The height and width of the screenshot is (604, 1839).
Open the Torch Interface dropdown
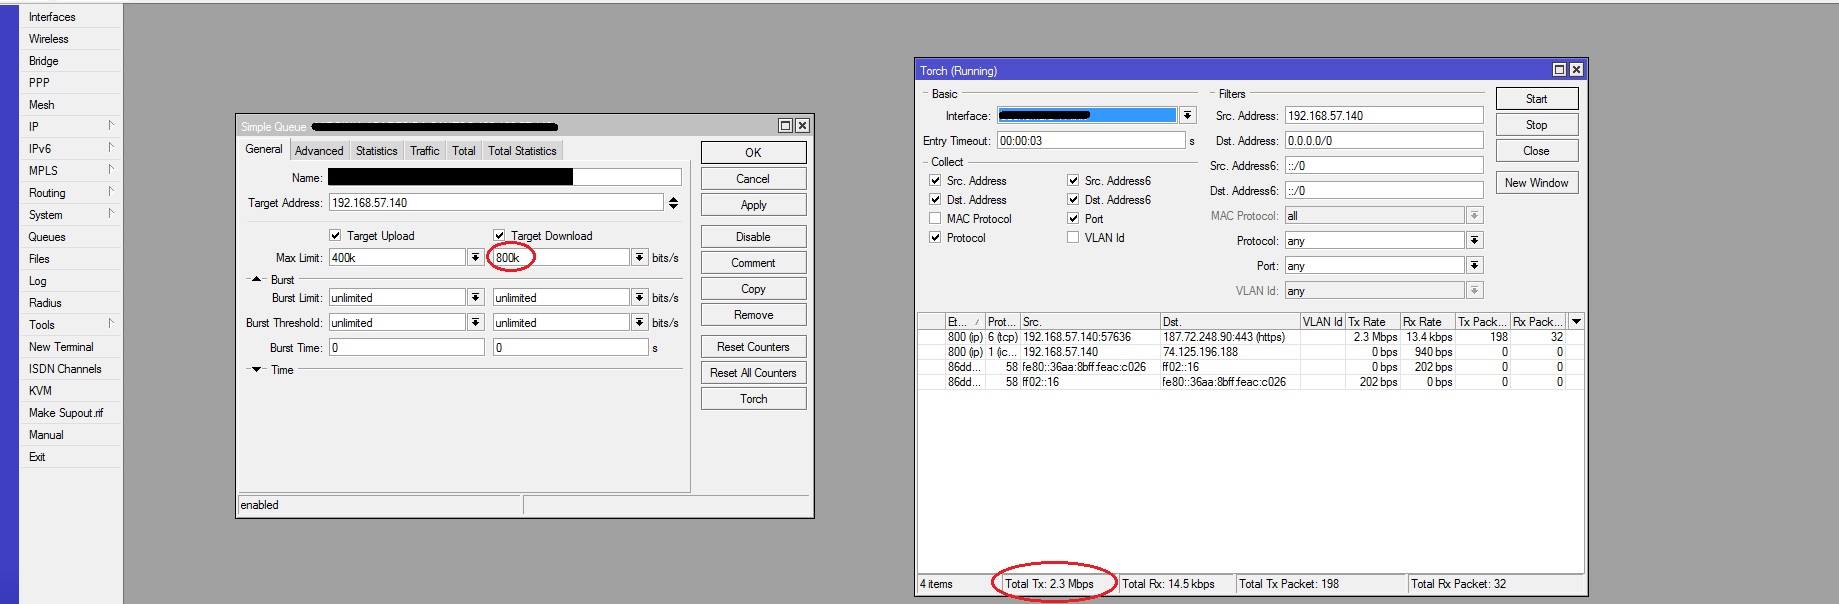1187,116
